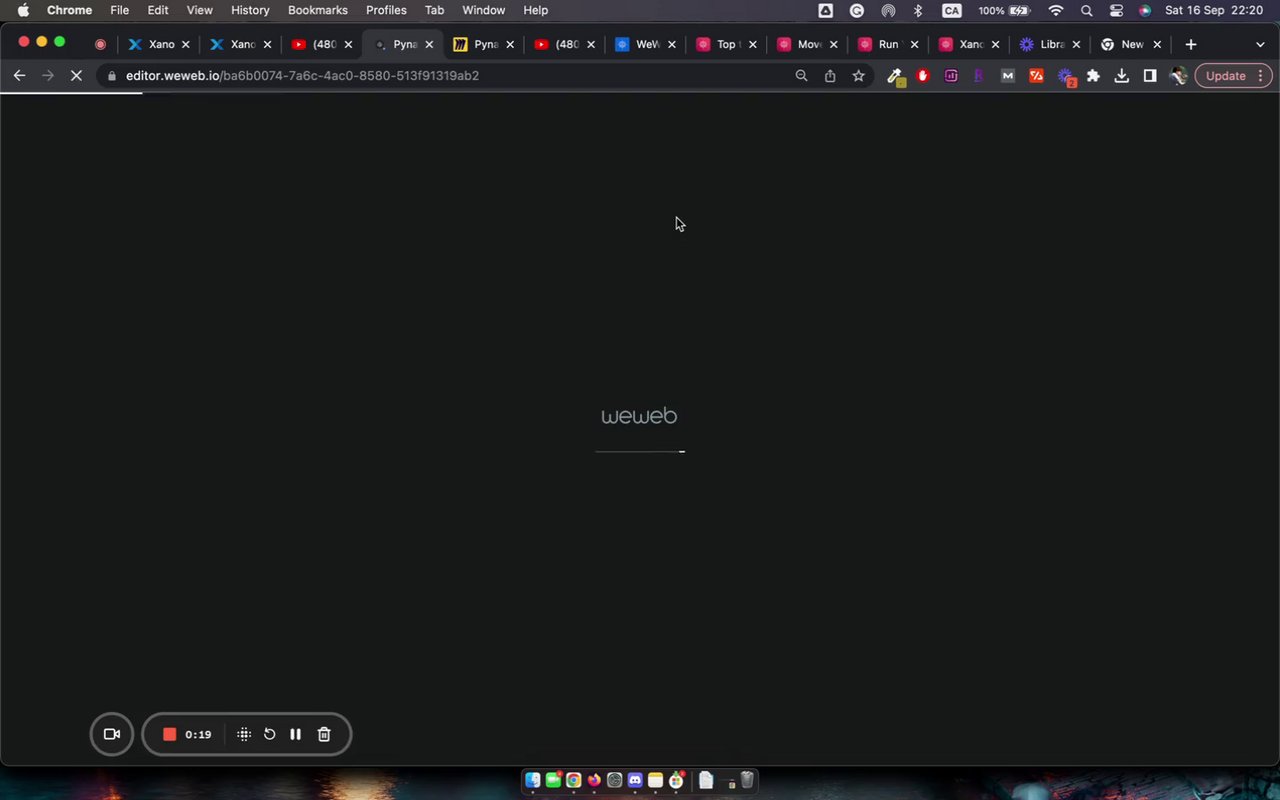Open the Apple menu
Screen dimensions: 1280x800
[23, 10]
